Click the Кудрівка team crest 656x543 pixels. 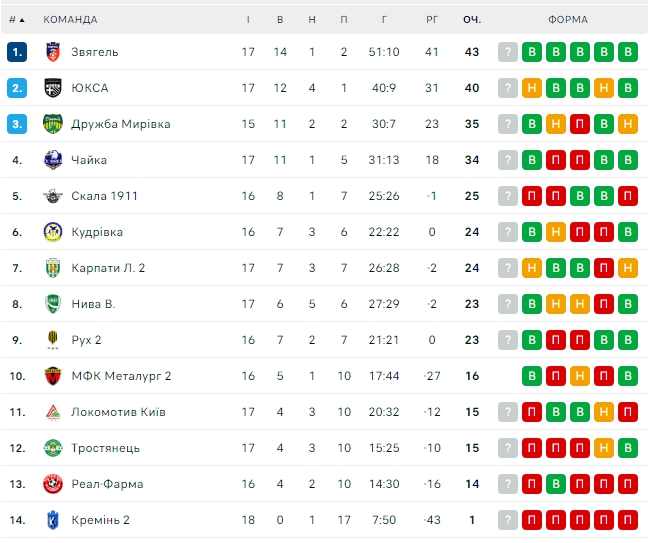54,232
